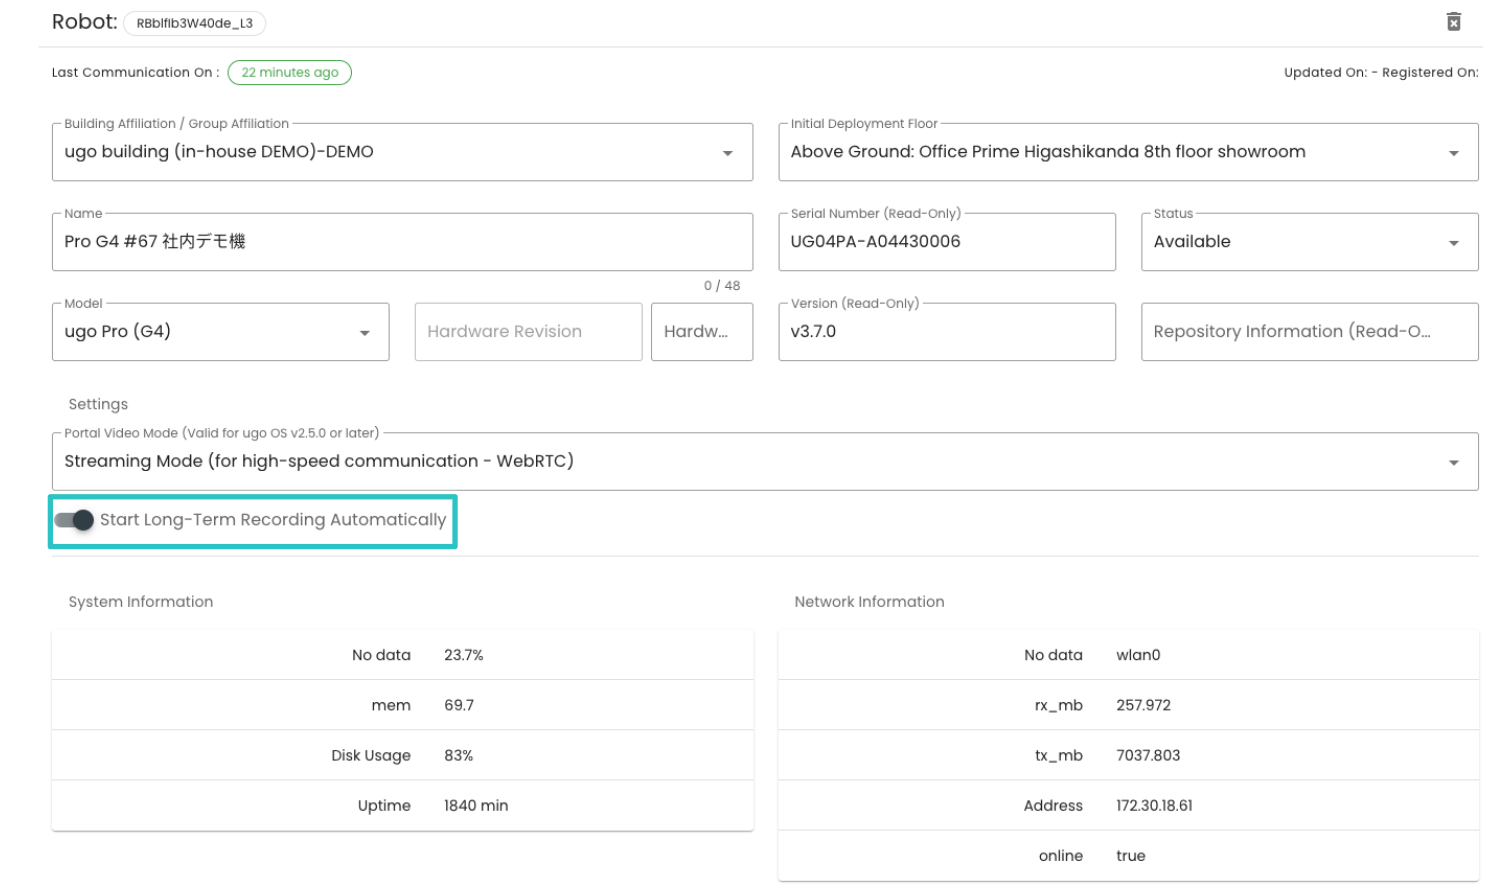Open the Status dropdown showing Available
1495x889 pixels.
coord(1309,242)
